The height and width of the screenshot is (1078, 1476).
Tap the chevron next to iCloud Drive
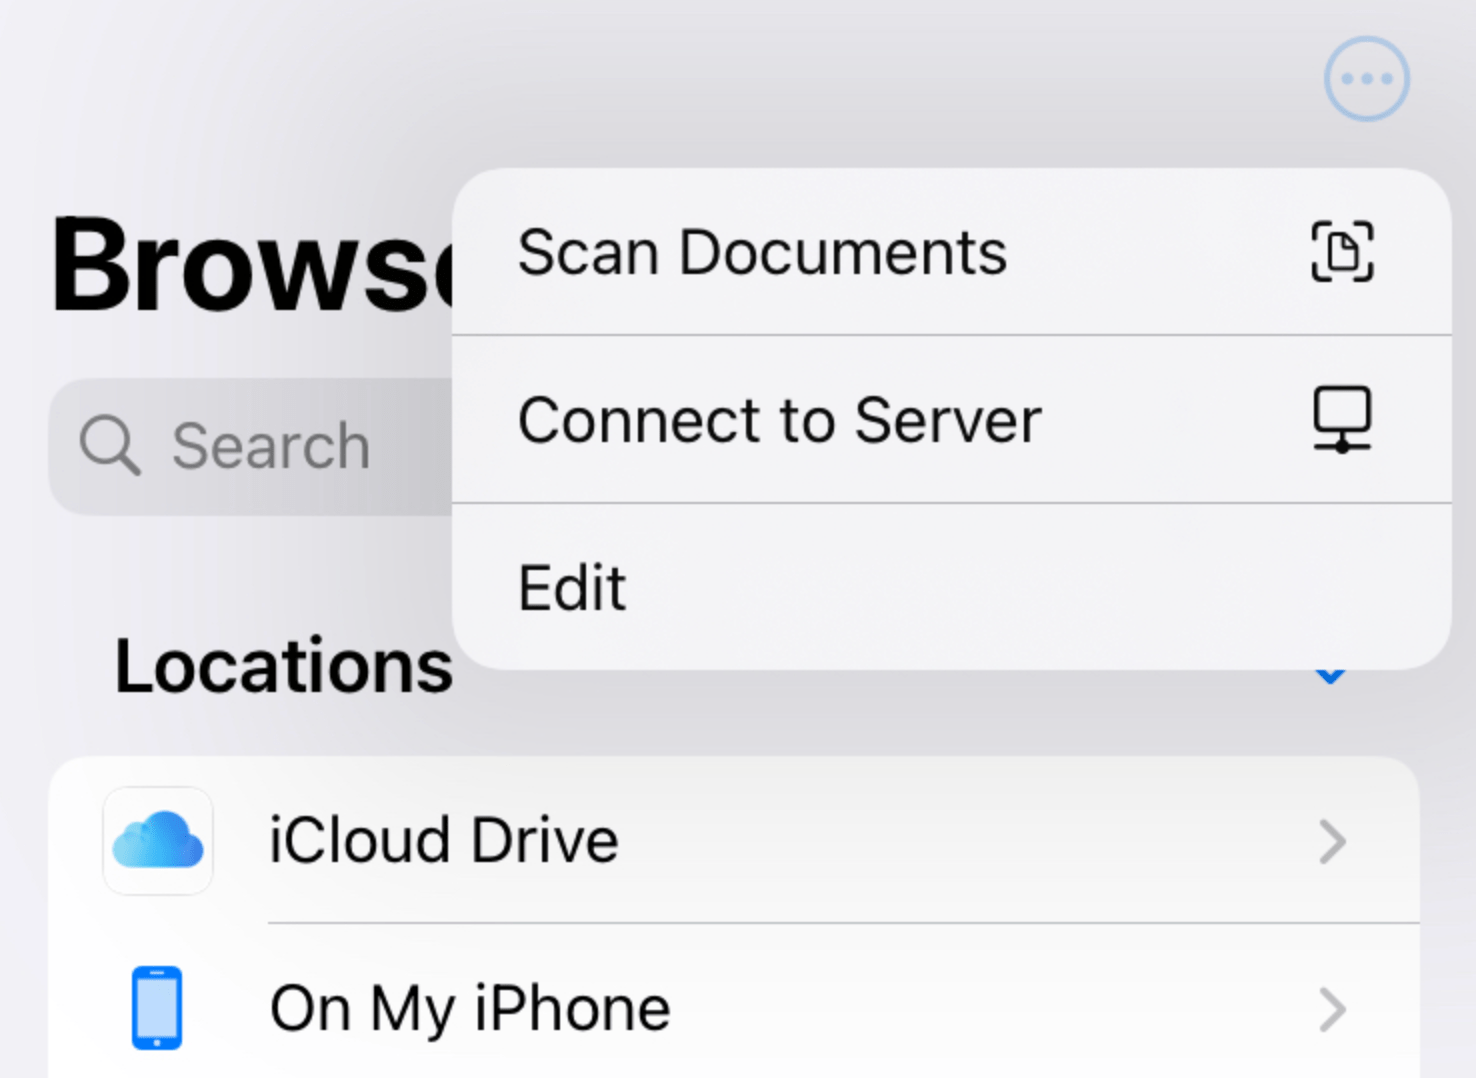pyautogui.click(x=1332, y=841)
